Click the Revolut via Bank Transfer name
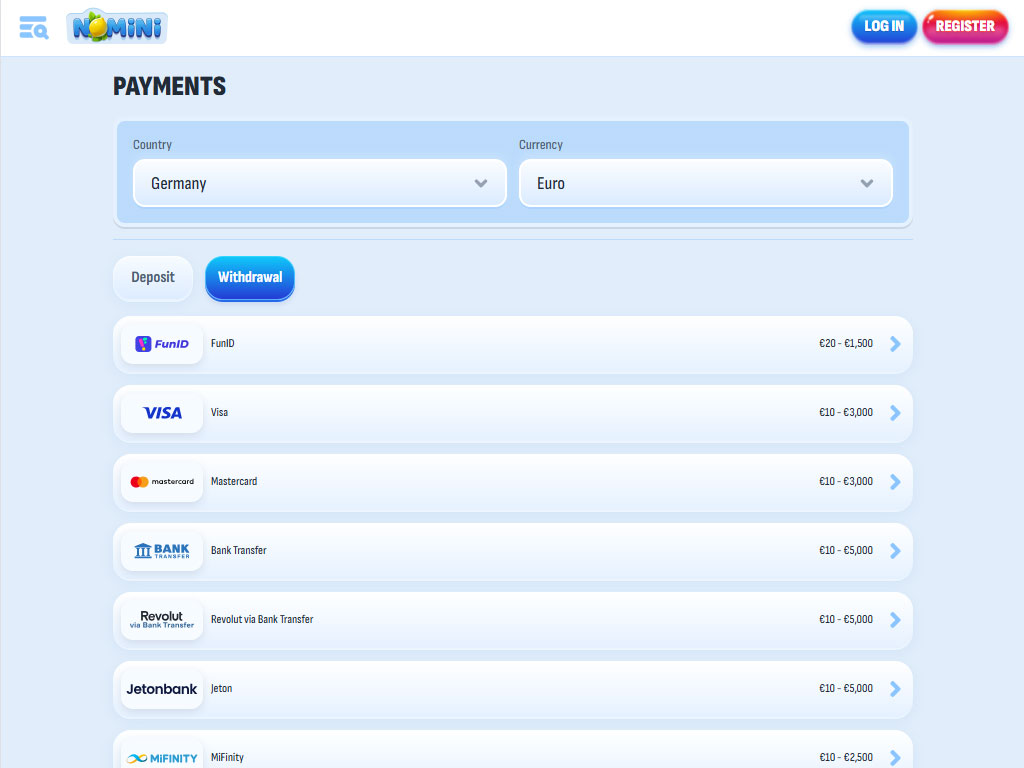 pos(262,620)
